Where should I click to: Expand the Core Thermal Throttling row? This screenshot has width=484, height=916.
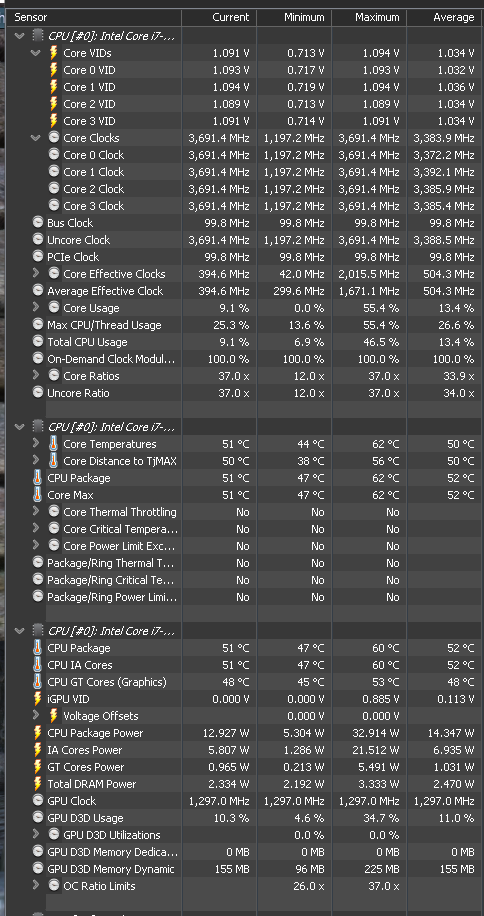[x=36, y=511]
